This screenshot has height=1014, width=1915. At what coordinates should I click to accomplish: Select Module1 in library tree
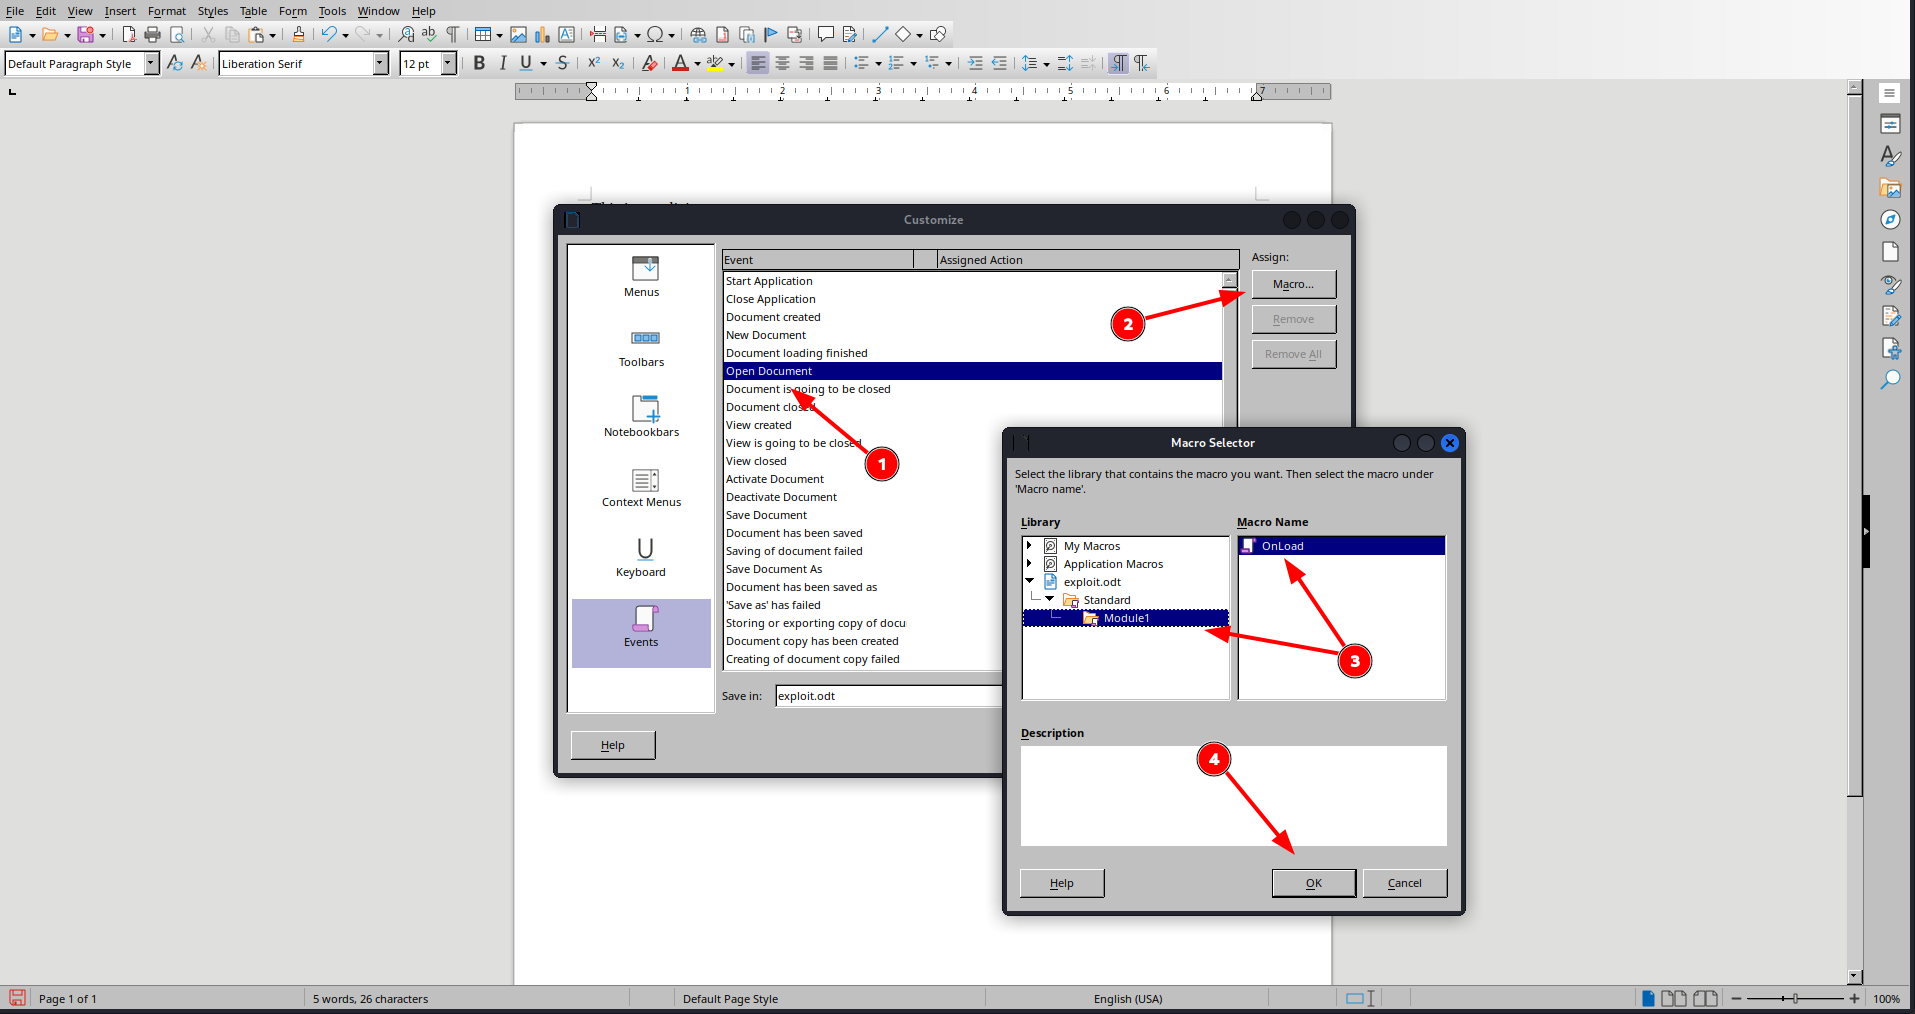tap(1126, 618)
